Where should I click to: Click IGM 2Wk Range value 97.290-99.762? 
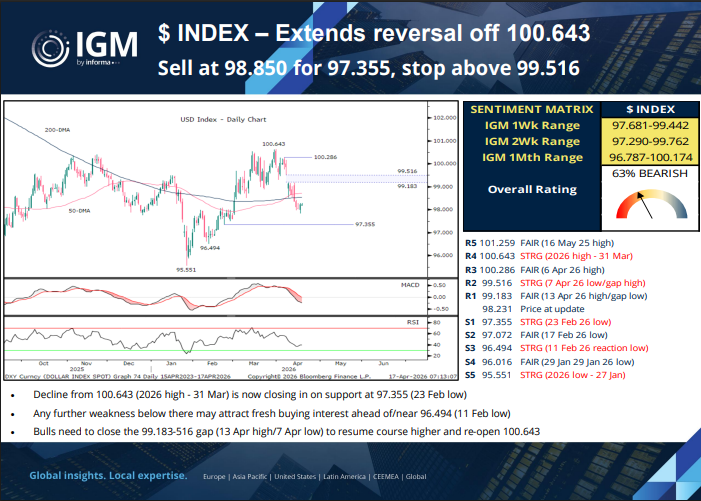pyautogui.click(x=646, y=141)
